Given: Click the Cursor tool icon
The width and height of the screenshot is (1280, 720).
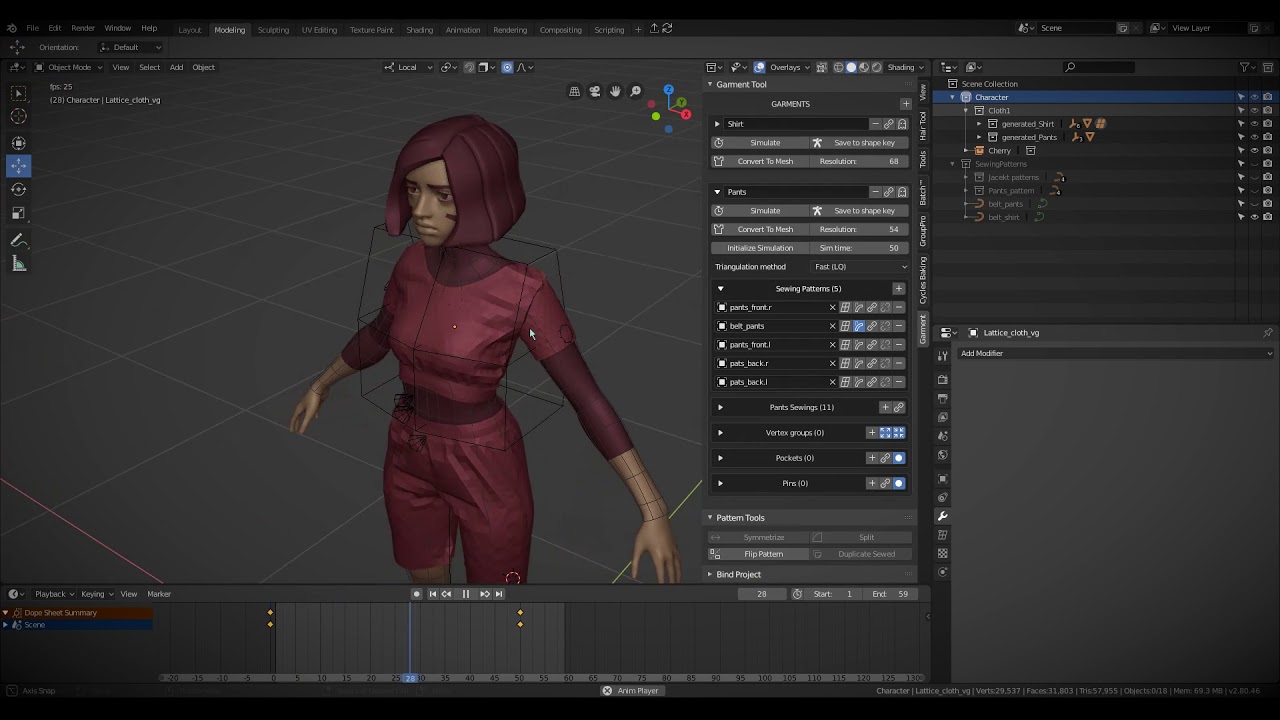Looking at the screenshot, I should [18, 117].
